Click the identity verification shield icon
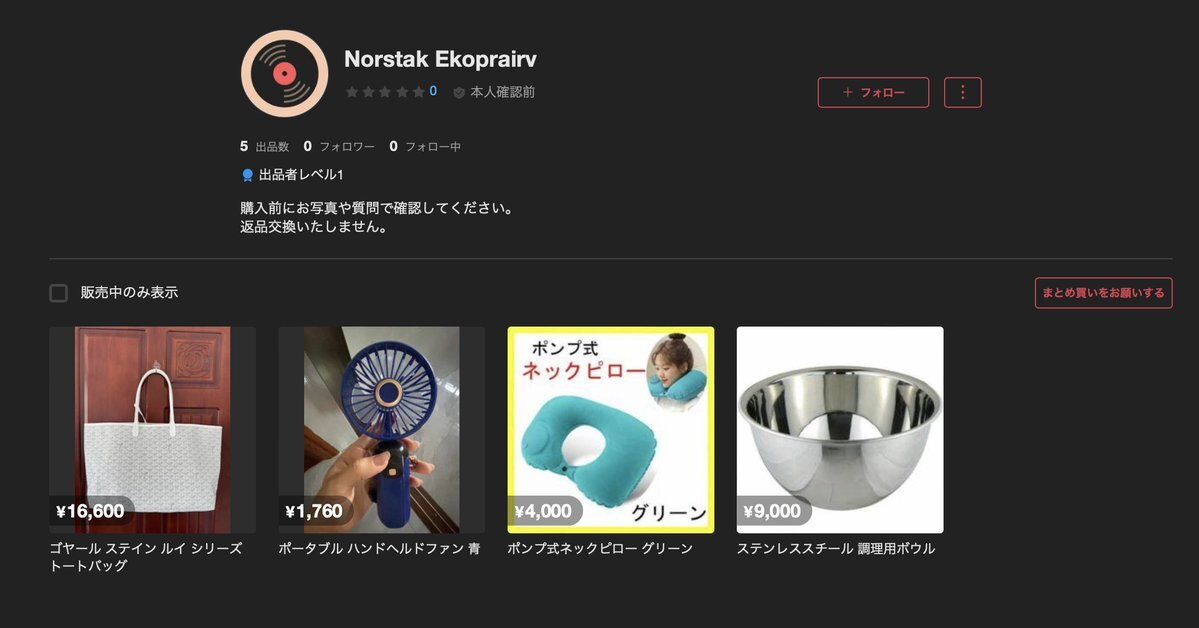1199x628 pixels. pyautogui.click(x=459, y=93)
